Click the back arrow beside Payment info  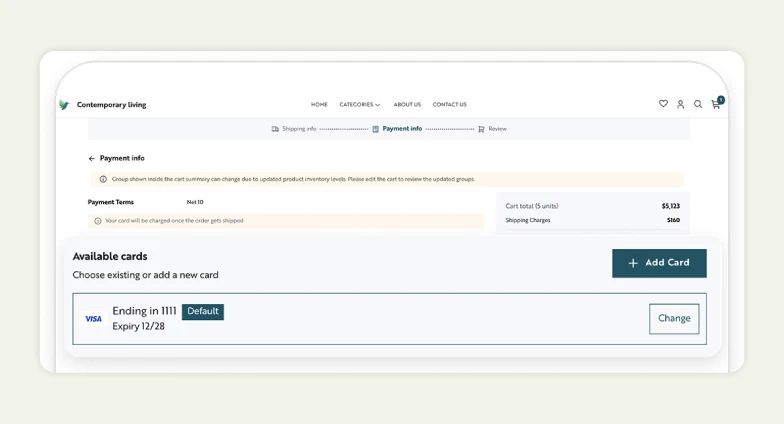(92, 158)
